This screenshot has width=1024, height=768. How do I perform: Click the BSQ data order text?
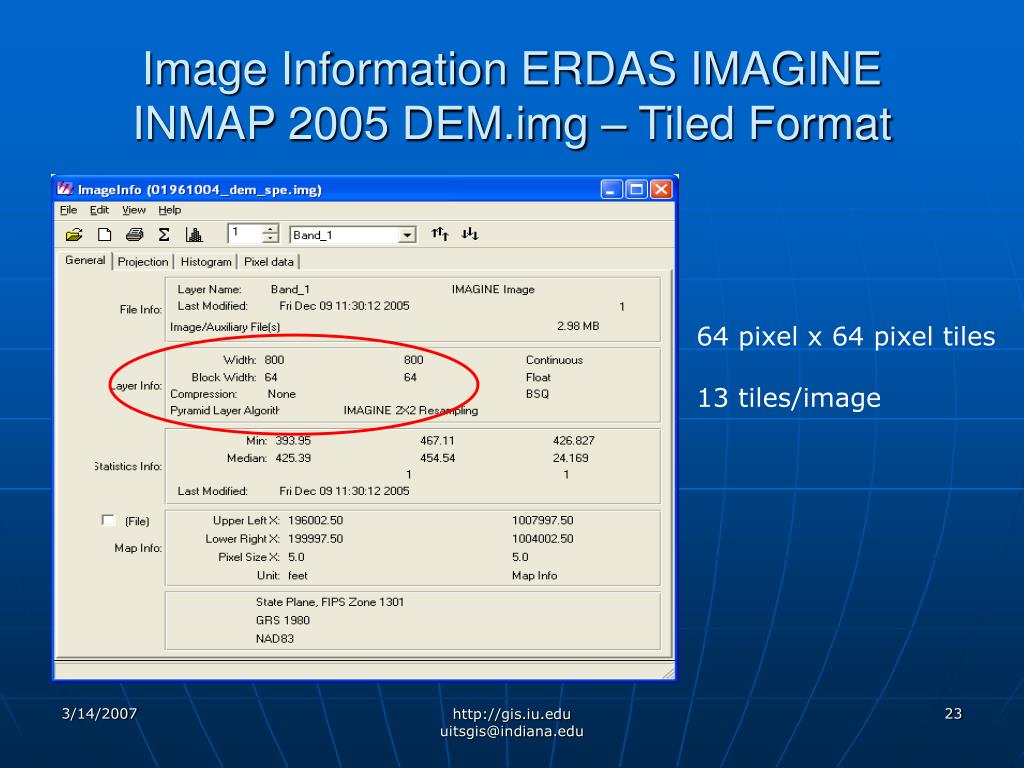tap(537, 394)
